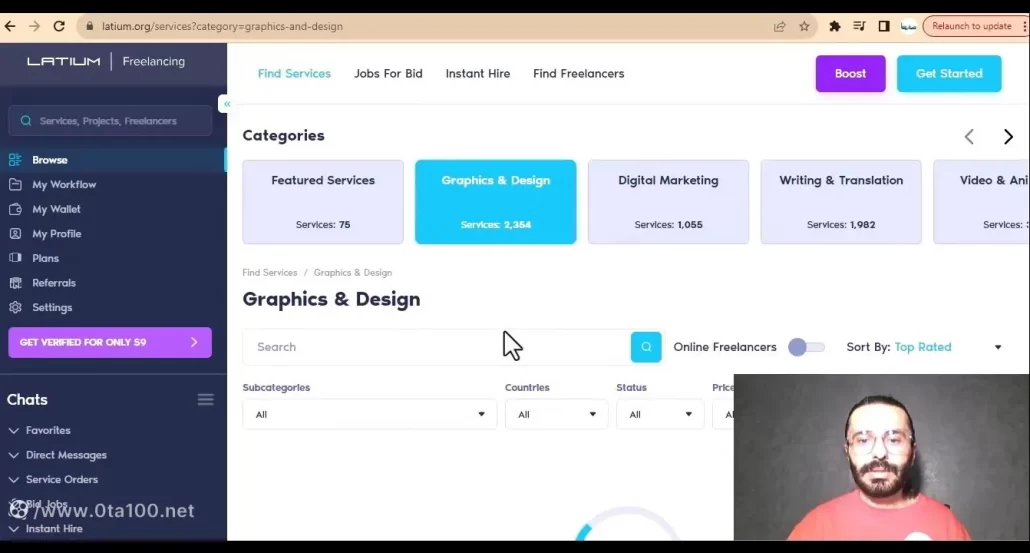Open the Status dropdown

(x=660, y=414)
